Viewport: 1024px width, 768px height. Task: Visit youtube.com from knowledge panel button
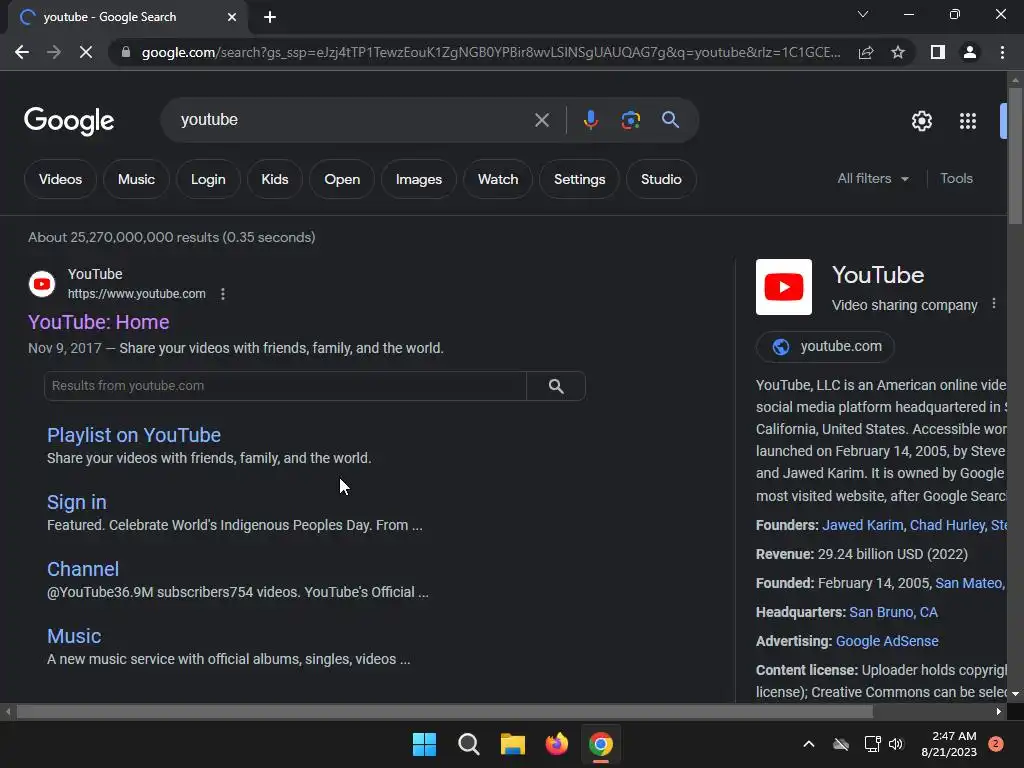click(x=825, y=346)
